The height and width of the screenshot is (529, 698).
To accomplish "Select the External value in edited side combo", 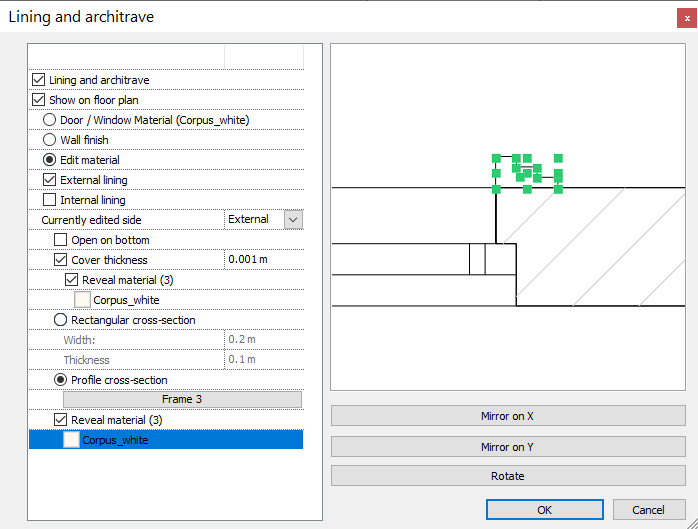I will [x=248, y=219].
